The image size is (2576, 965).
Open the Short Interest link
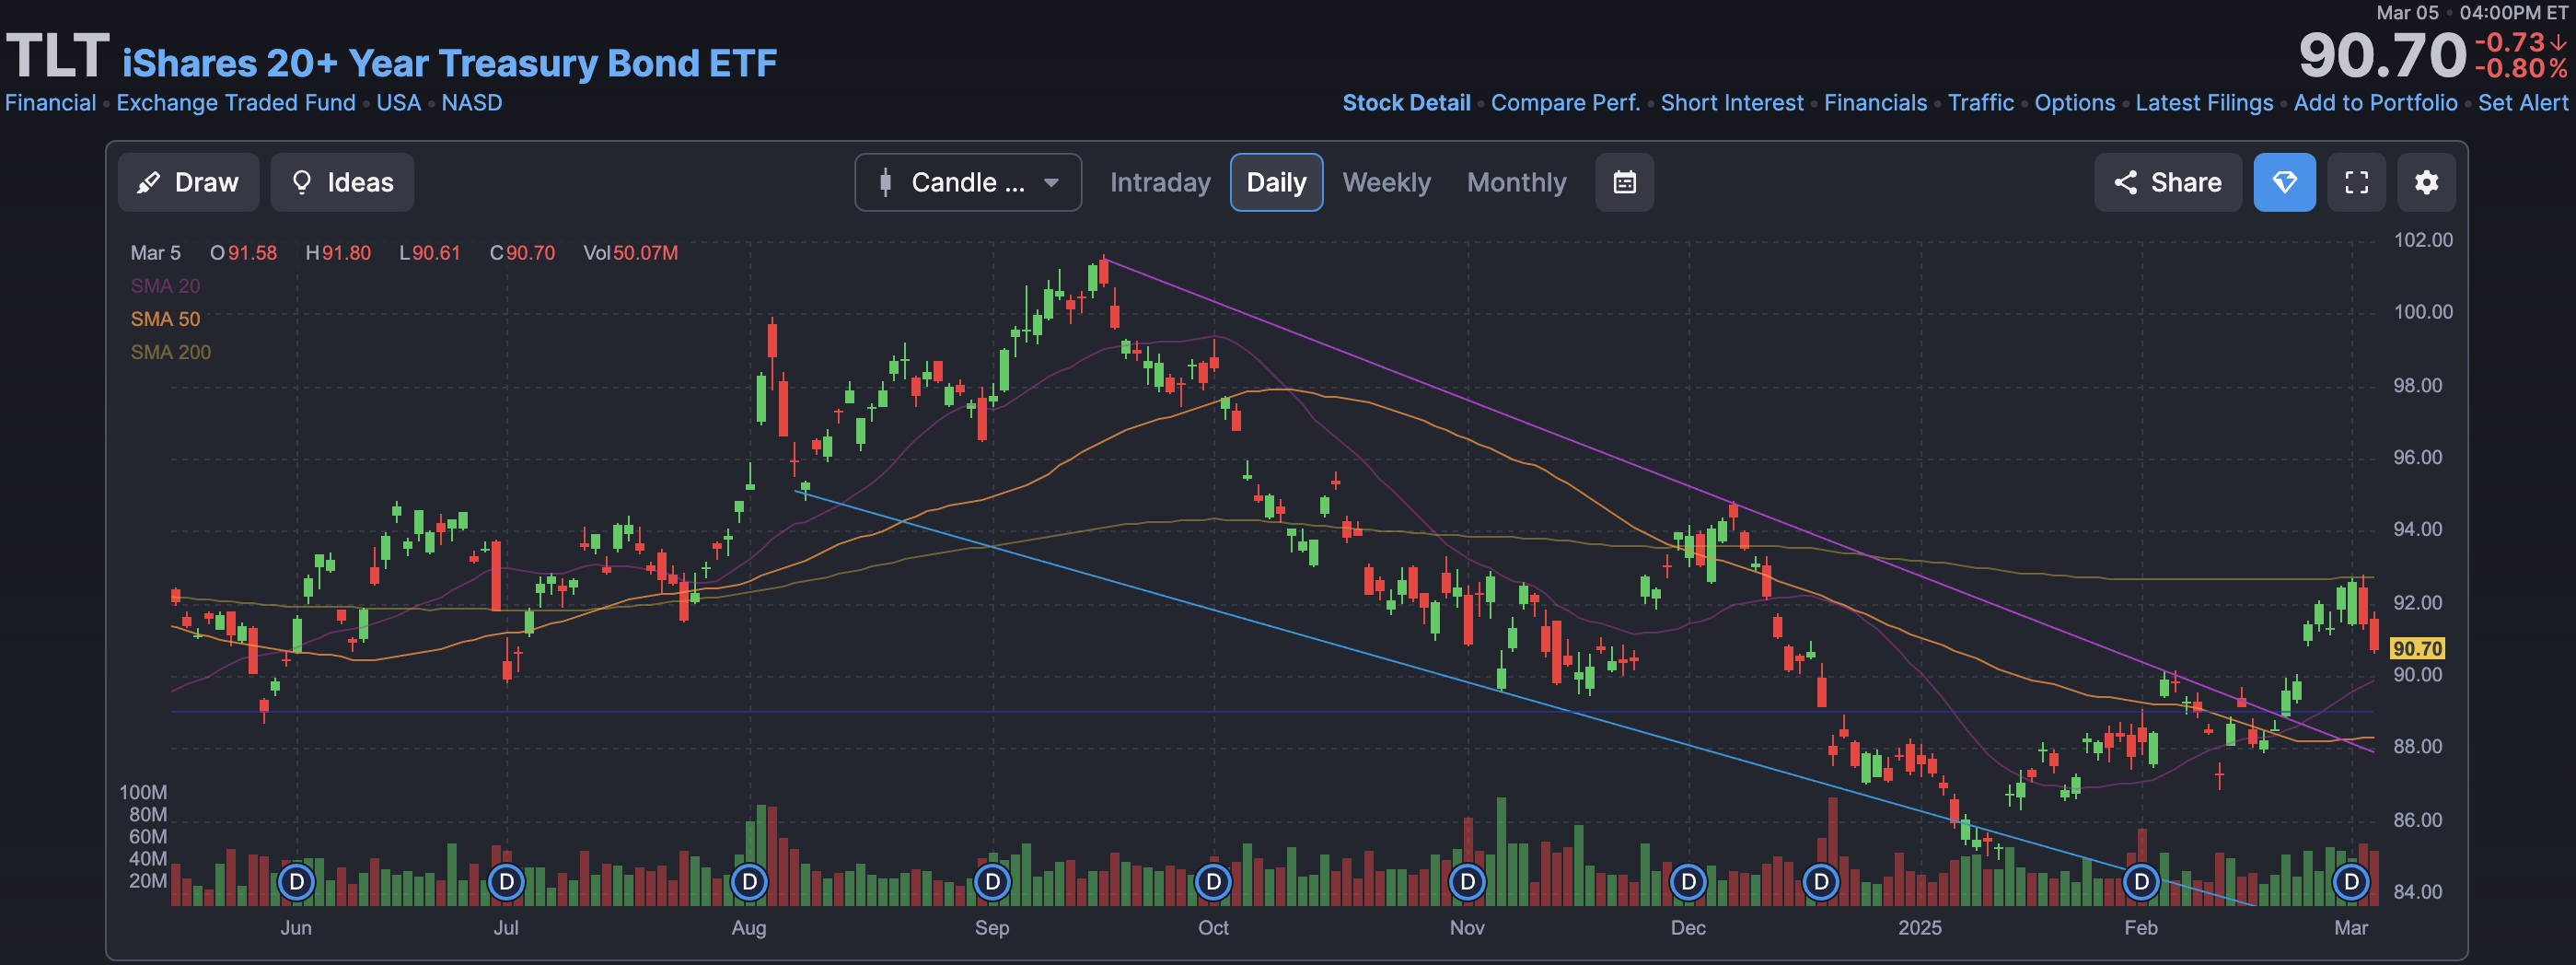pos(1732,103)
